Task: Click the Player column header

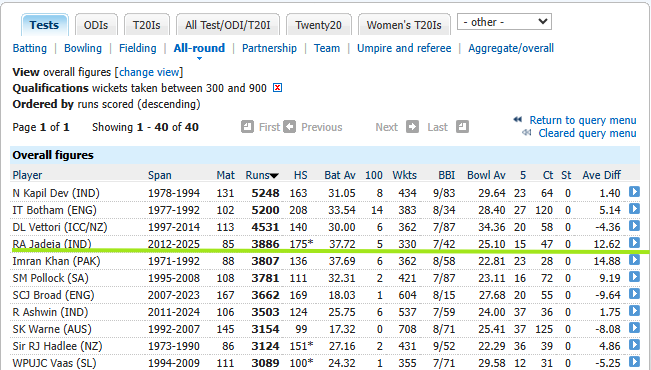Action: pos(27,175)
